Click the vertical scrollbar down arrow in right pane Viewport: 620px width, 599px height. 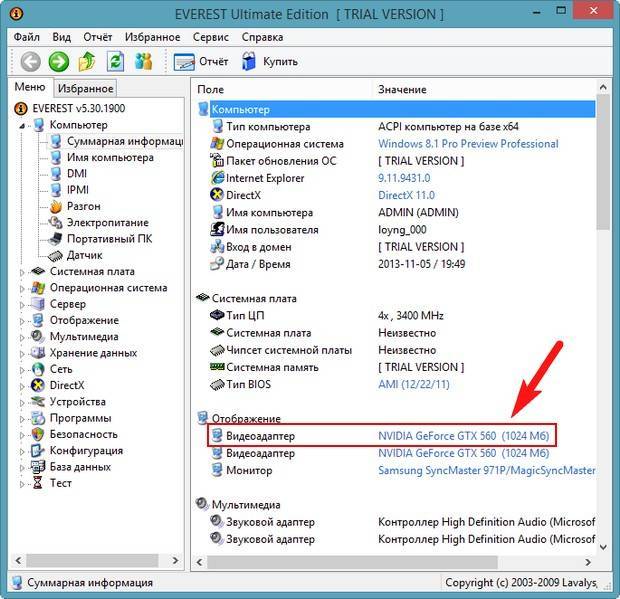pos(603,547)
